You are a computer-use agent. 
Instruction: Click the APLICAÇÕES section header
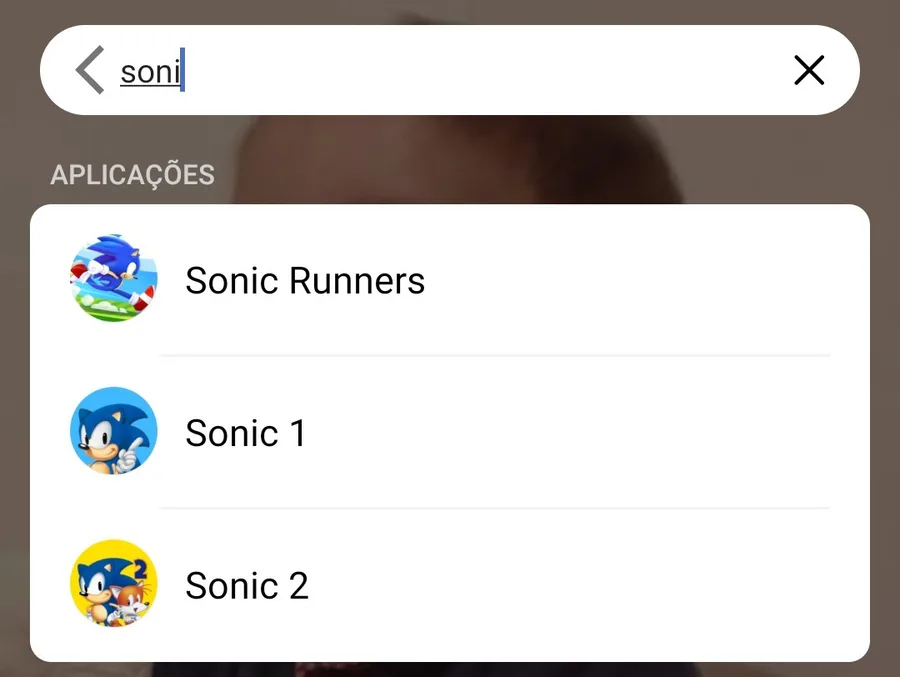click(x=132, y=175)
